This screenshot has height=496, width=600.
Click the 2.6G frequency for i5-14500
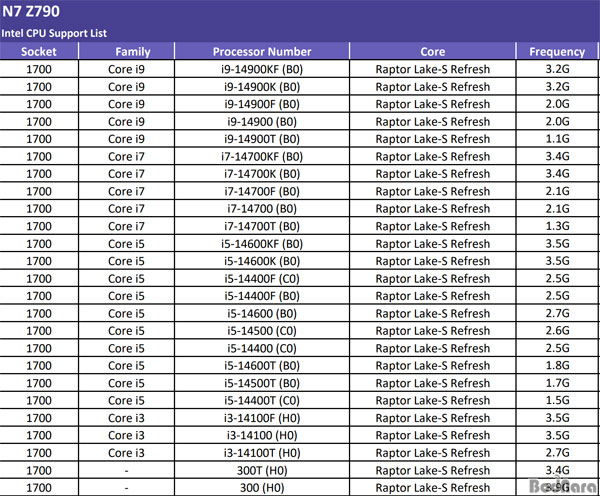pyautogui.click(x=557, y=331)
